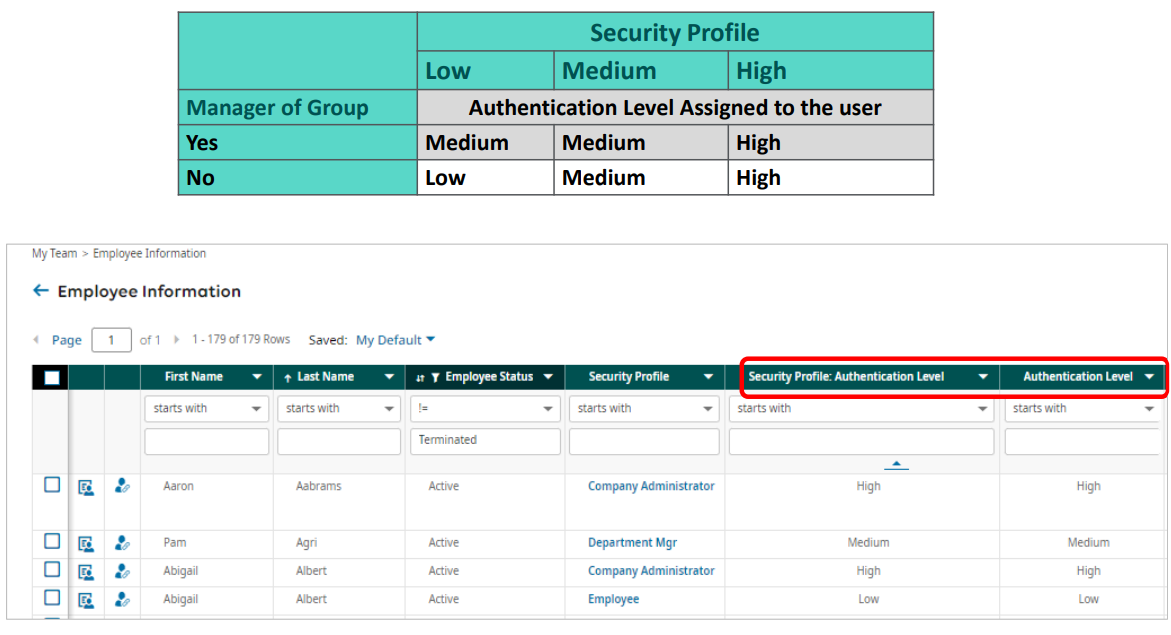Click Employee Status filter field containing Terminated
1171x635 pixels.
pyautogui.click(x=485, y=442)
